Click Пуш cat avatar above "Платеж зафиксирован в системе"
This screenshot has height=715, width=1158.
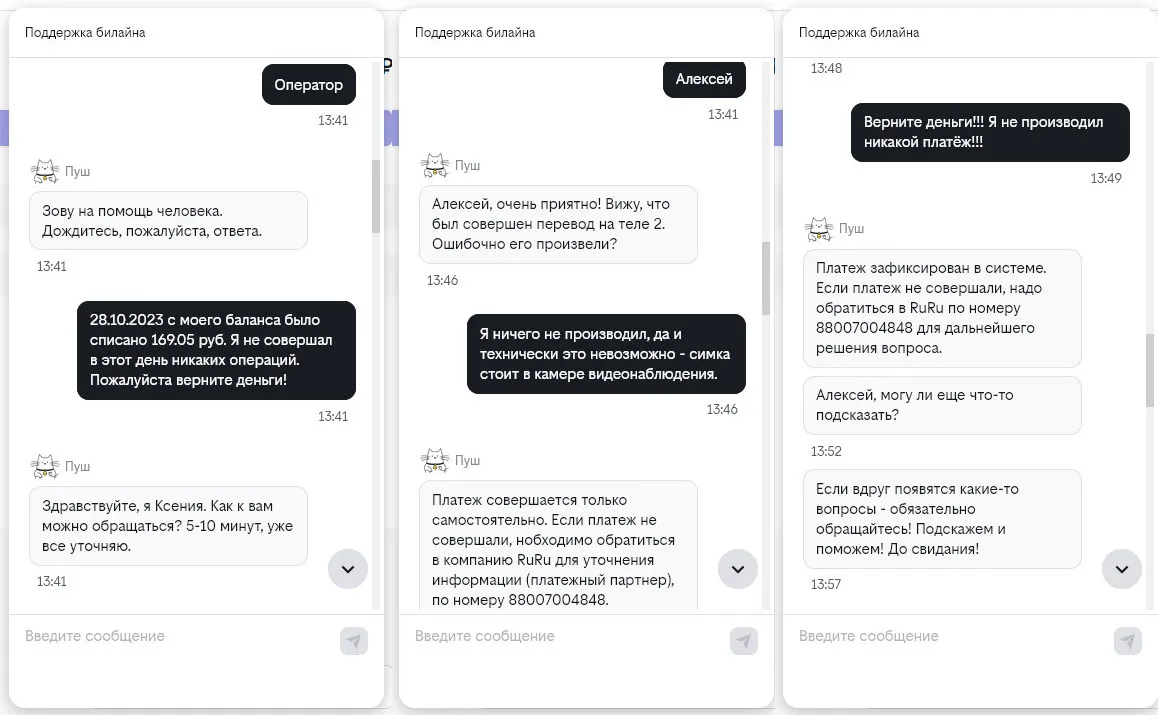click(818, 229)
